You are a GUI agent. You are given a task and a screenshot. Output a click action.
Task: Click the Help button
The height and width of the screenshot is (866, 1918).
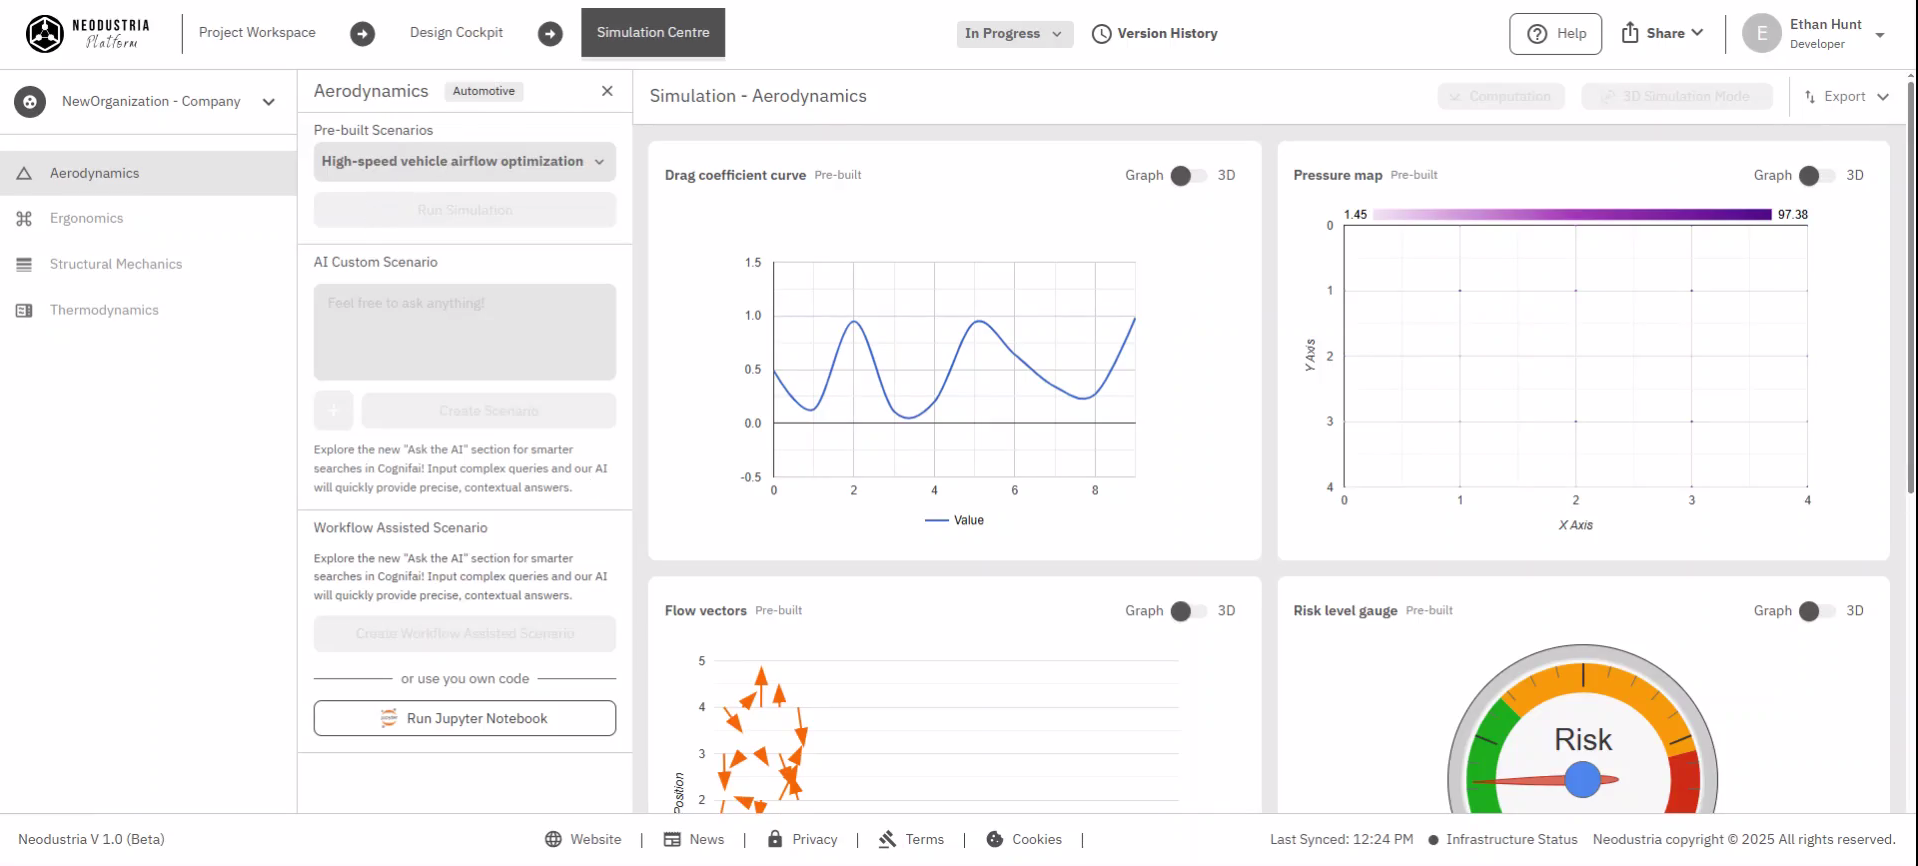click(1555, 34)
